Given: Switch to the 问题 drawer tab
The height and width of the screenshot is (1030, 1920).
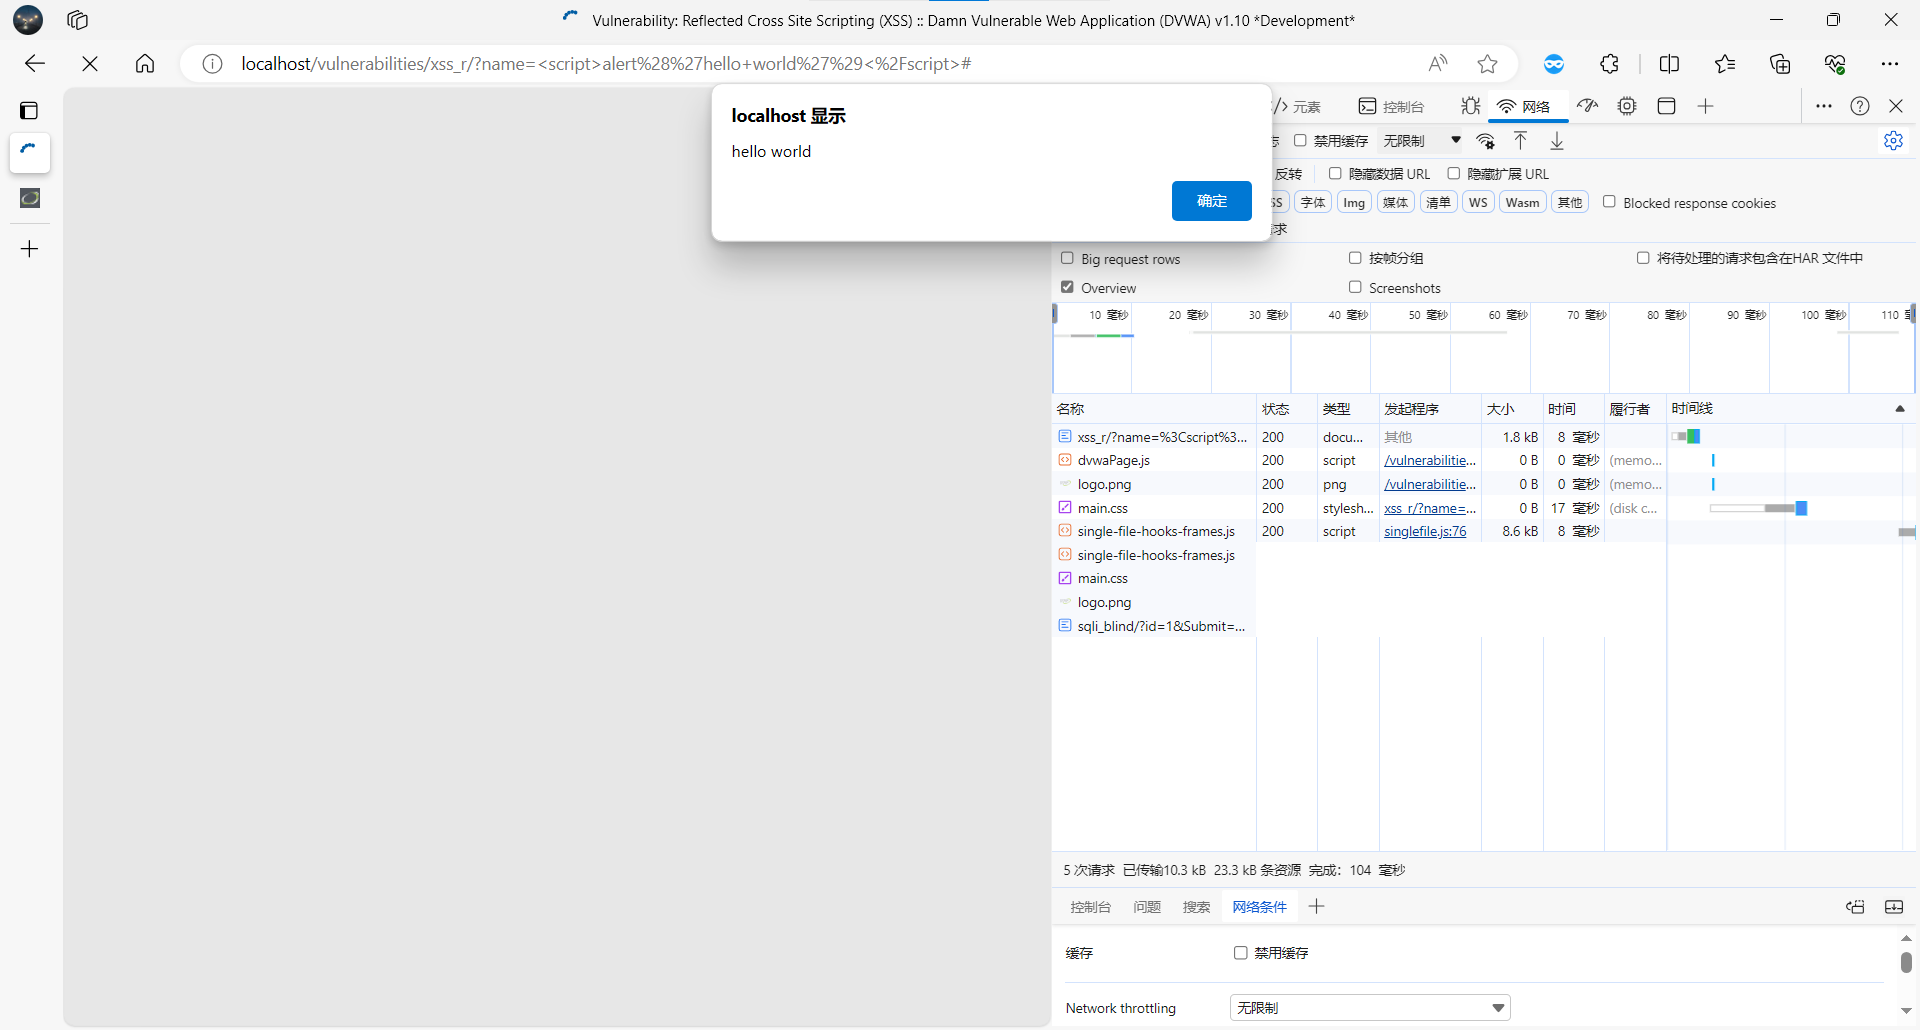Looking at the screenshot, I should coord(1147,907).
